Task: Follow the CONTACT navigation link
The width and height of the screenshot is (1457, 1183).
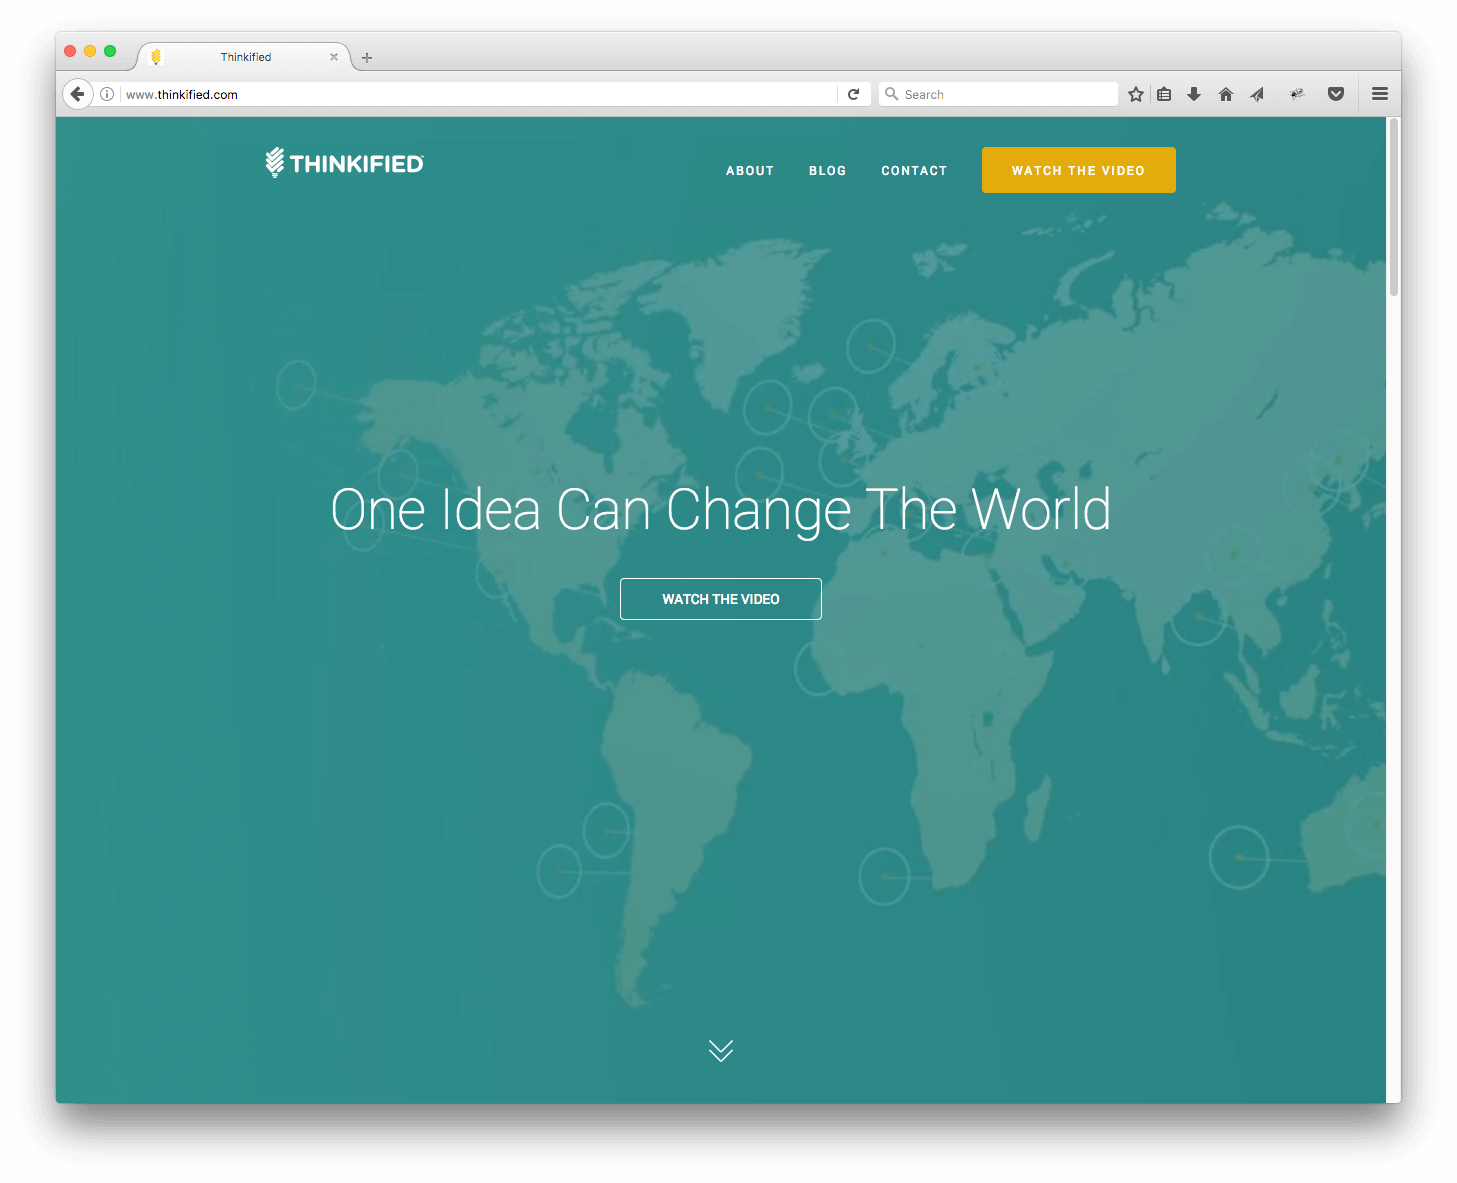Action: click(x=913, y=171)
